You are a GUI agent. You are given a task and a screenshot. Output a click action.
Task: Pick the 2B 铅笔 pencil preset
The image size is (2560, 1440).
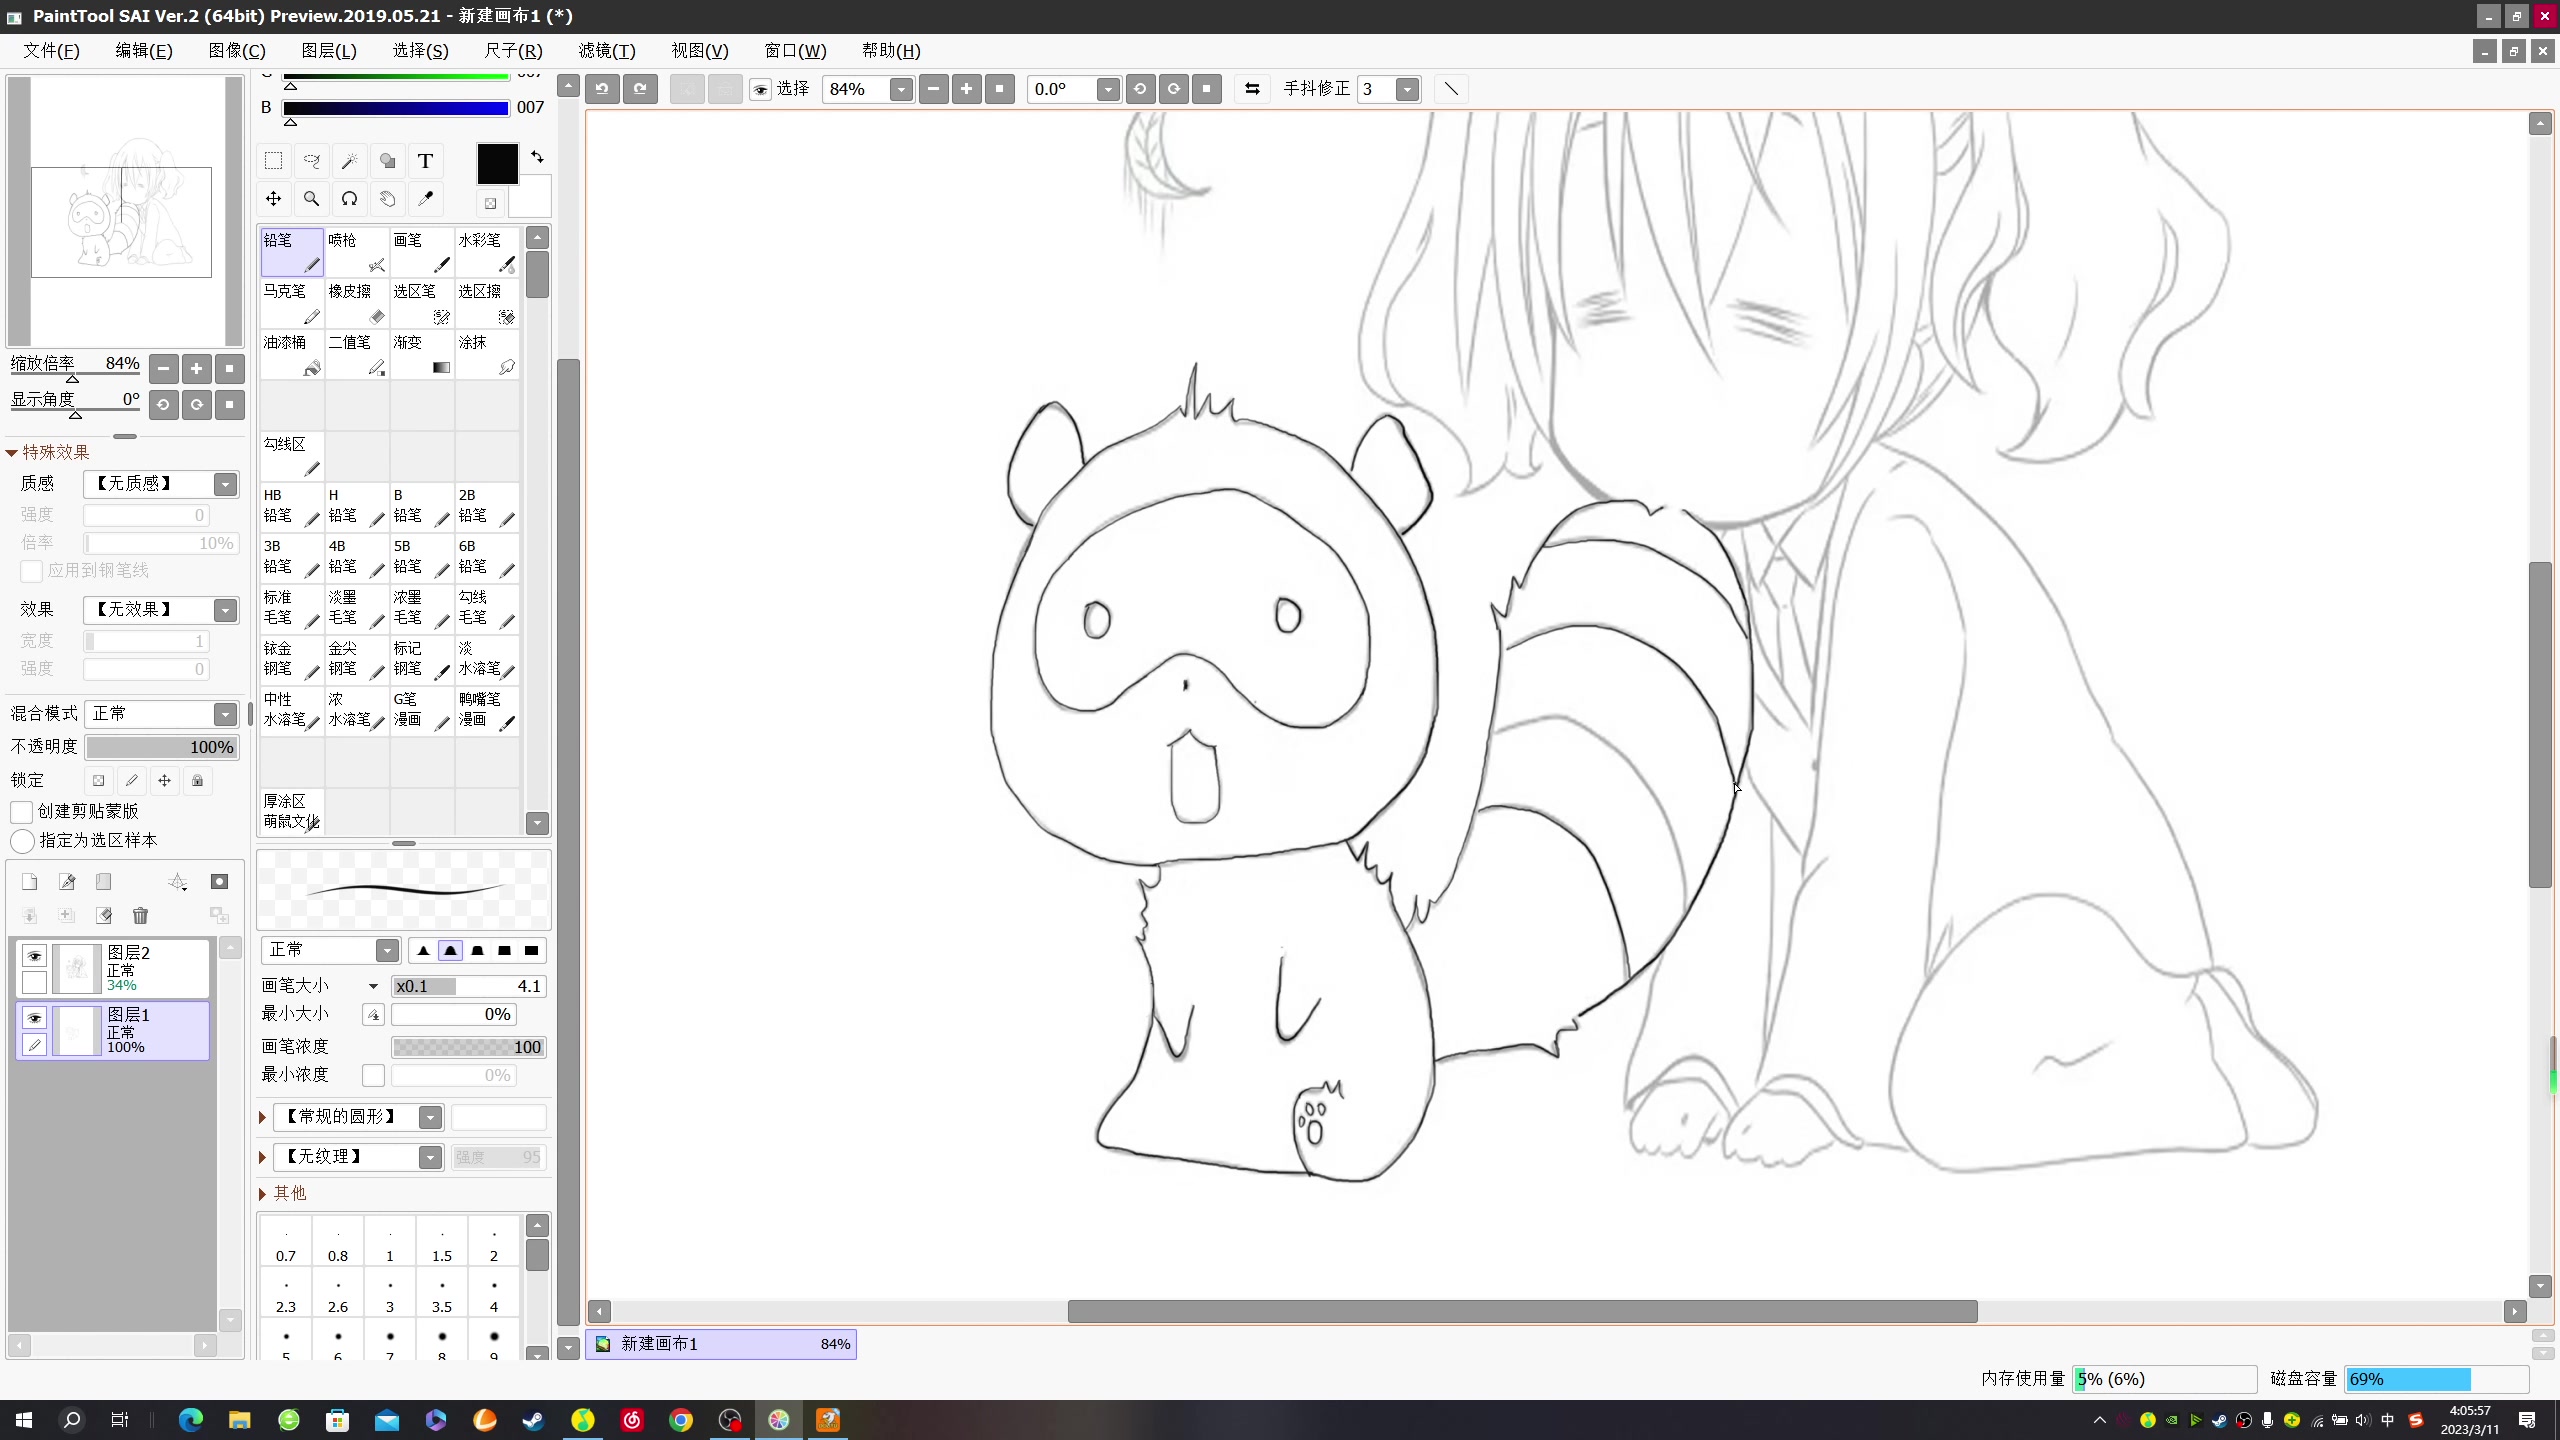click(x=487, y=507)
